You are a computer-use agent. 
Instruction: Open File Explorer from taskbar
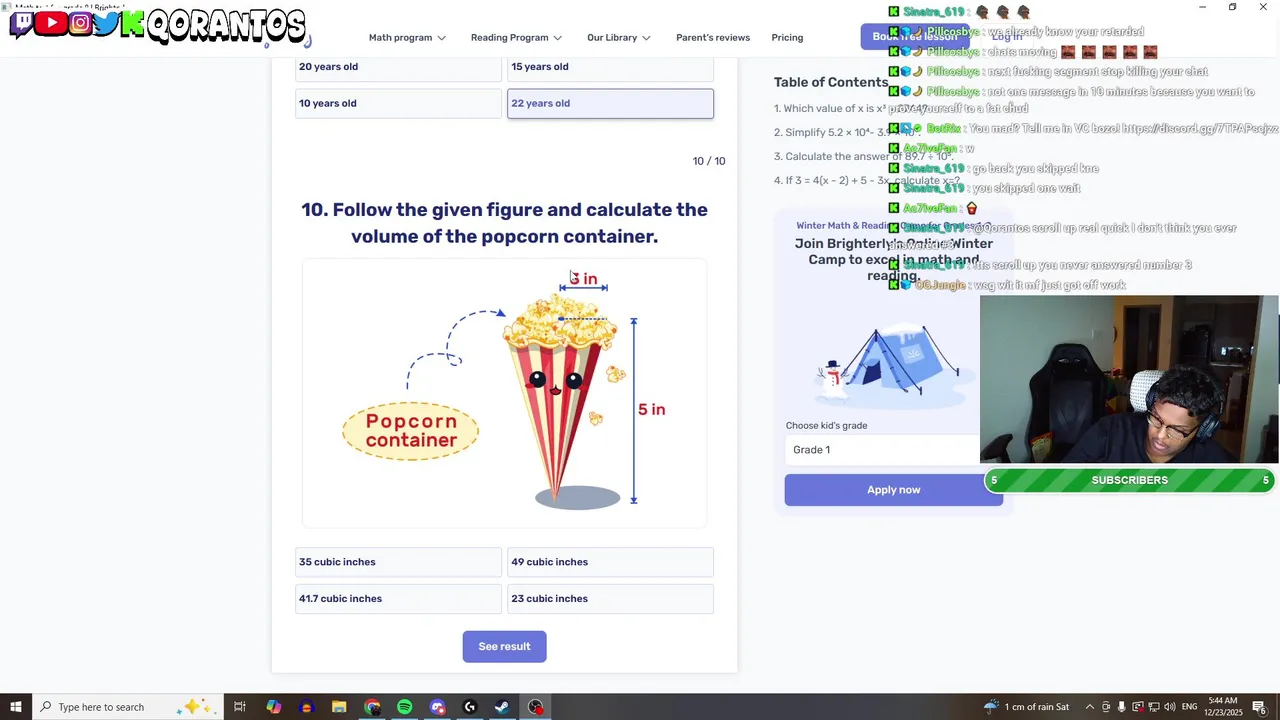tap(339, 707)
